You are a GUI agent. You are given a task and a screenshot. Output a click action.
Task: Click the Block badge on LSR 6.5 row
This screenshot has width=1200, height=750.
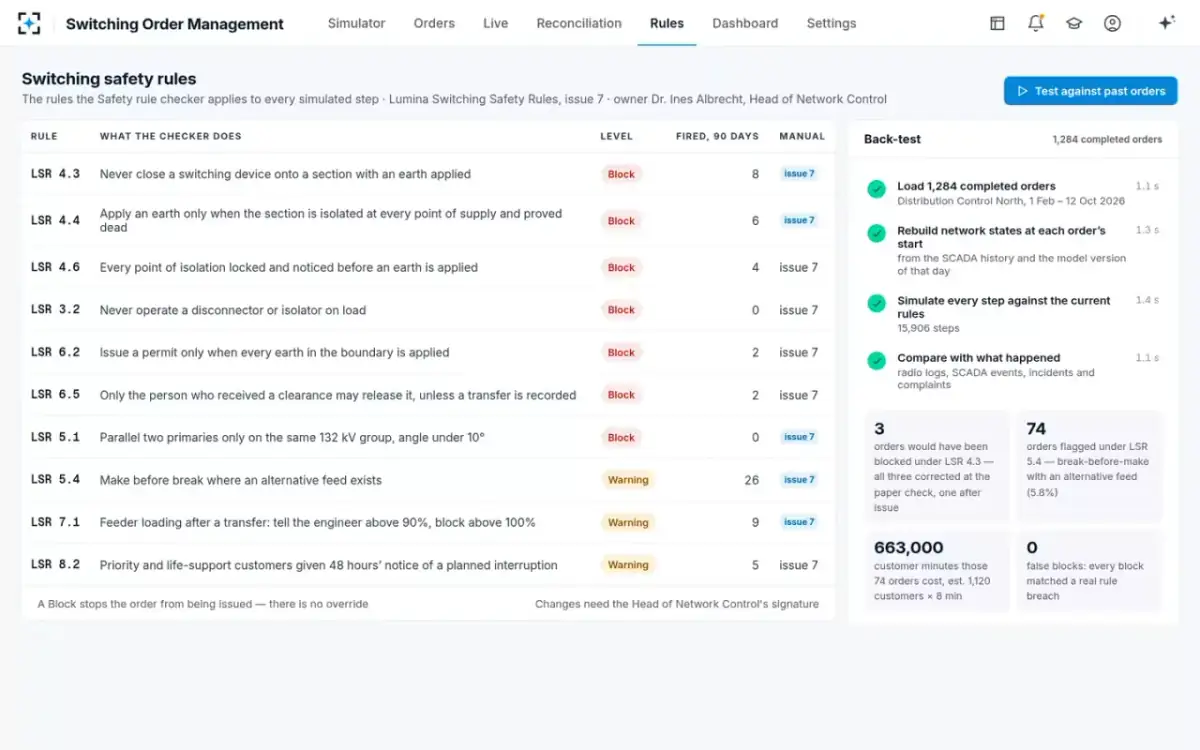(x=621, y=395)
